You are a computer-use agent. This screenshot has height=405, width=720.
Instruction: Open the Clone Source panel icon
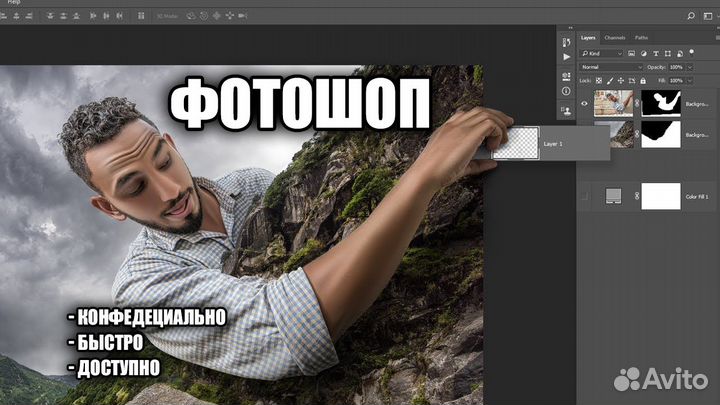[566, 111]
